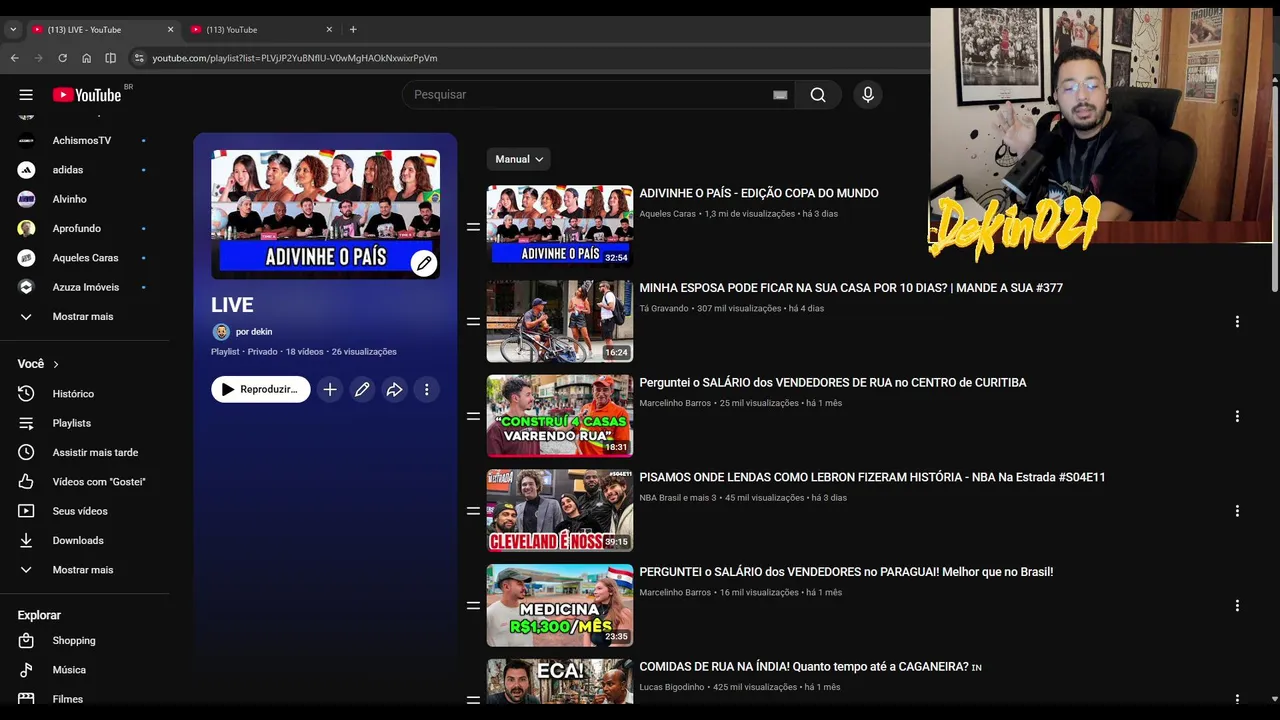1280x720 pixels.
Task: Open Aqueles Caras channel subscription
Action: (85, 258)
